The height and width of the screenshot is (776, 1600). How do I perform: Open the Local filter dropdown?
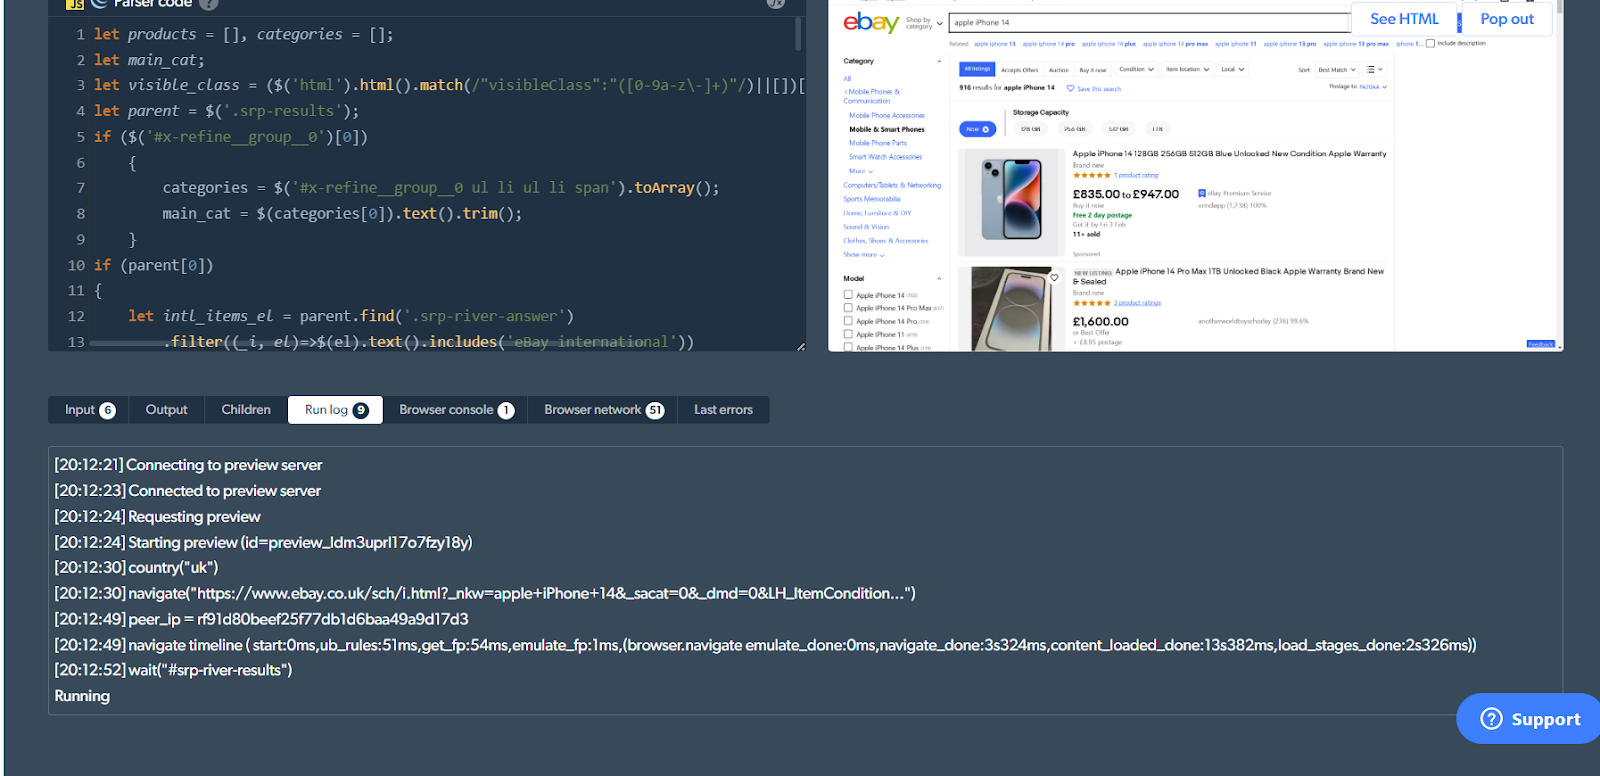click(x=1233, y=70)
